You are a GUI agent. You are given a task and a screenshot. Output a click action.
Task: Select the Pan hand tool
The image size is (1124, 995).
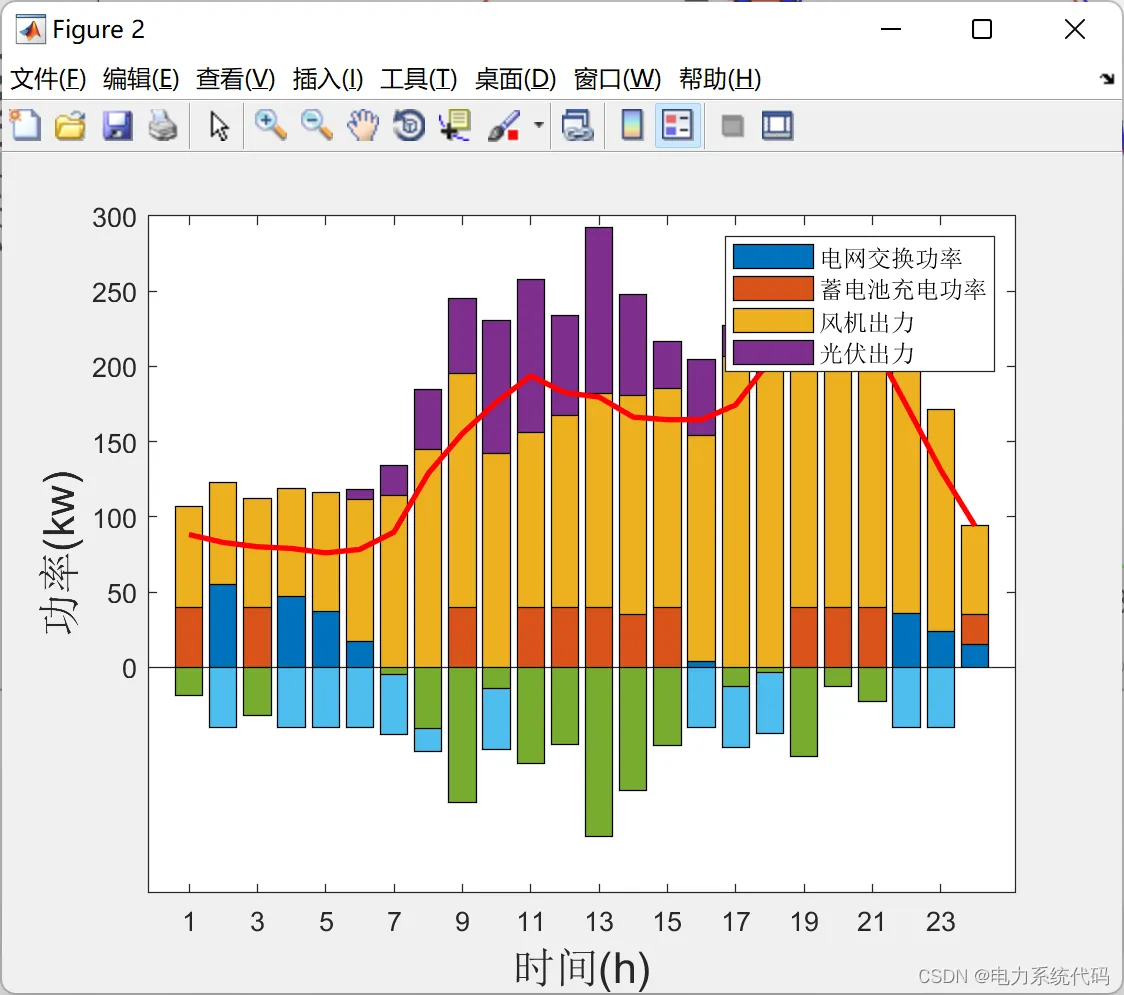pyautogui.click(x=363, y=125)
